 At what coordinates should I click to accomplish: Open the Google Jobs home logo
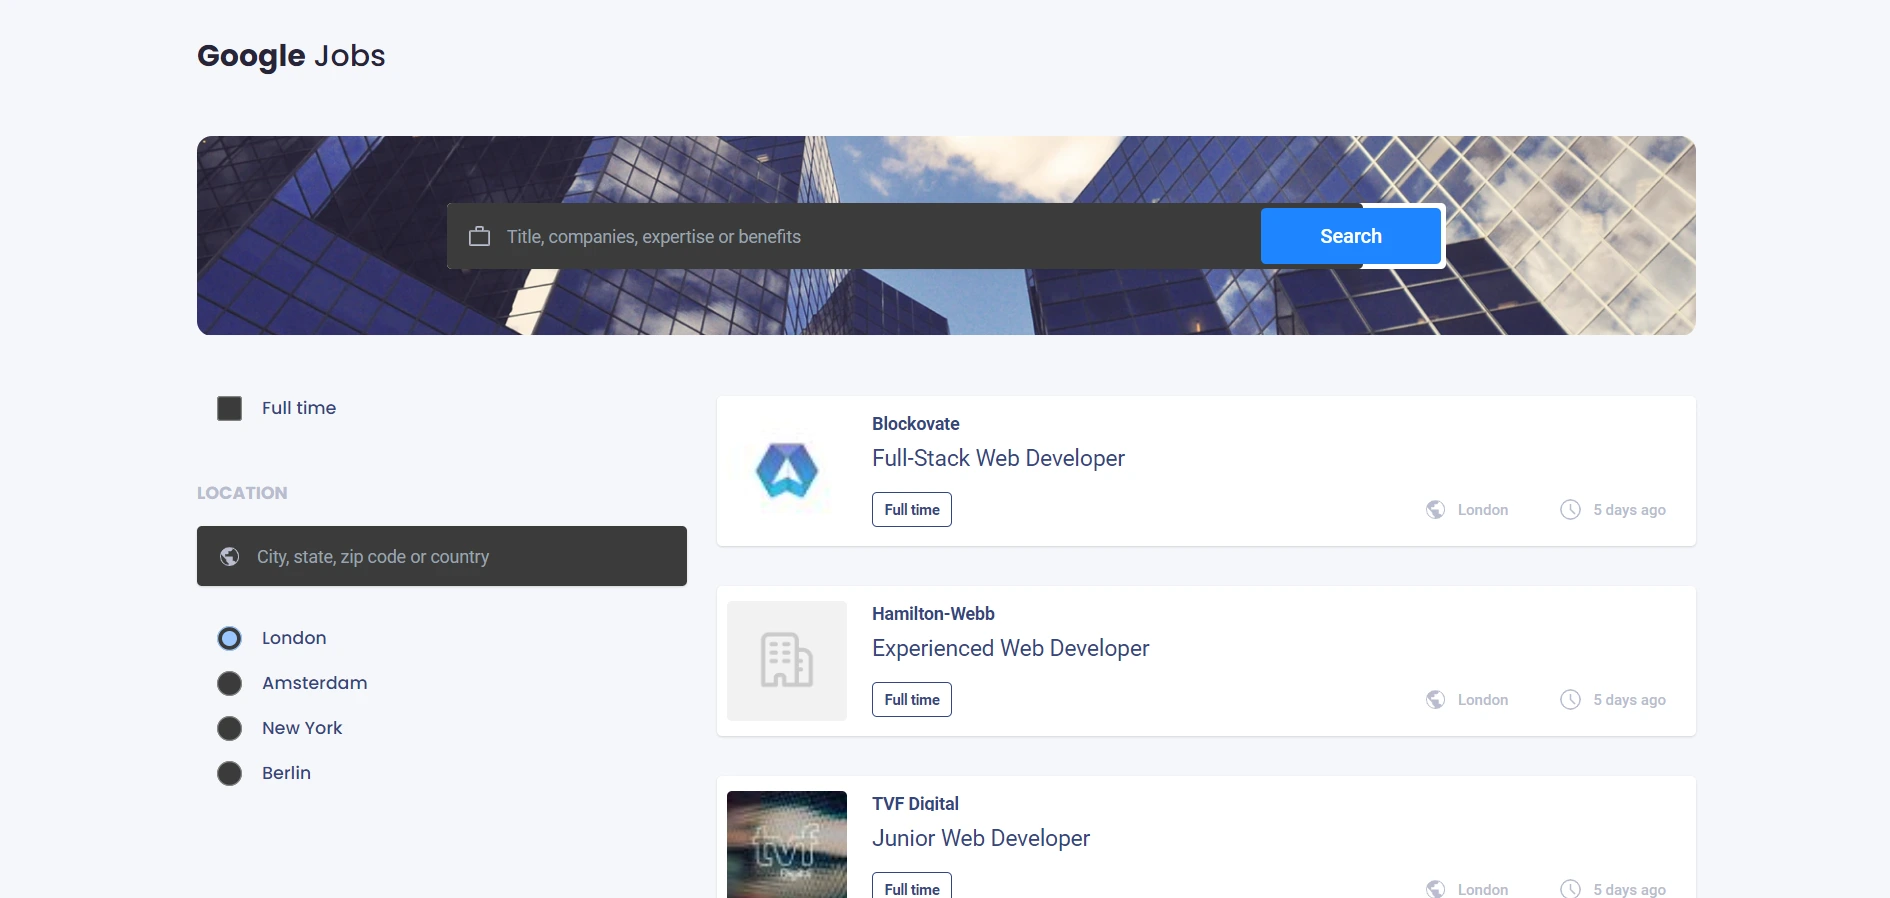pyautogui.click(x=291, y=56)
